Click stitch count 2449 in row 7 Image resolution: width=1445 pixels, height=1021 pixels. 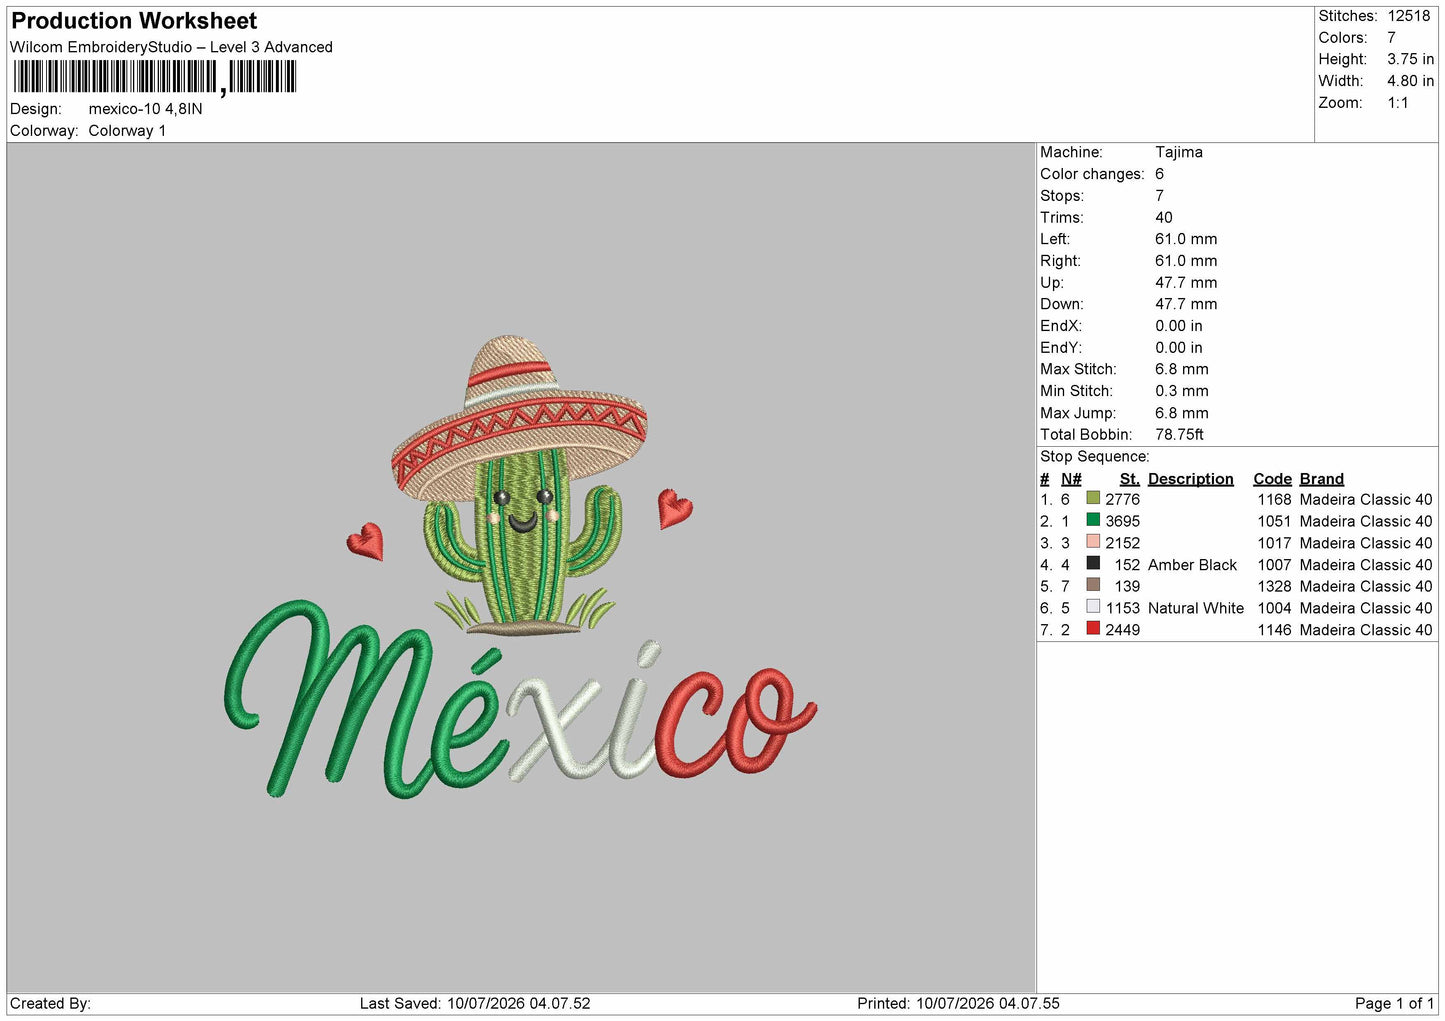1122,631
